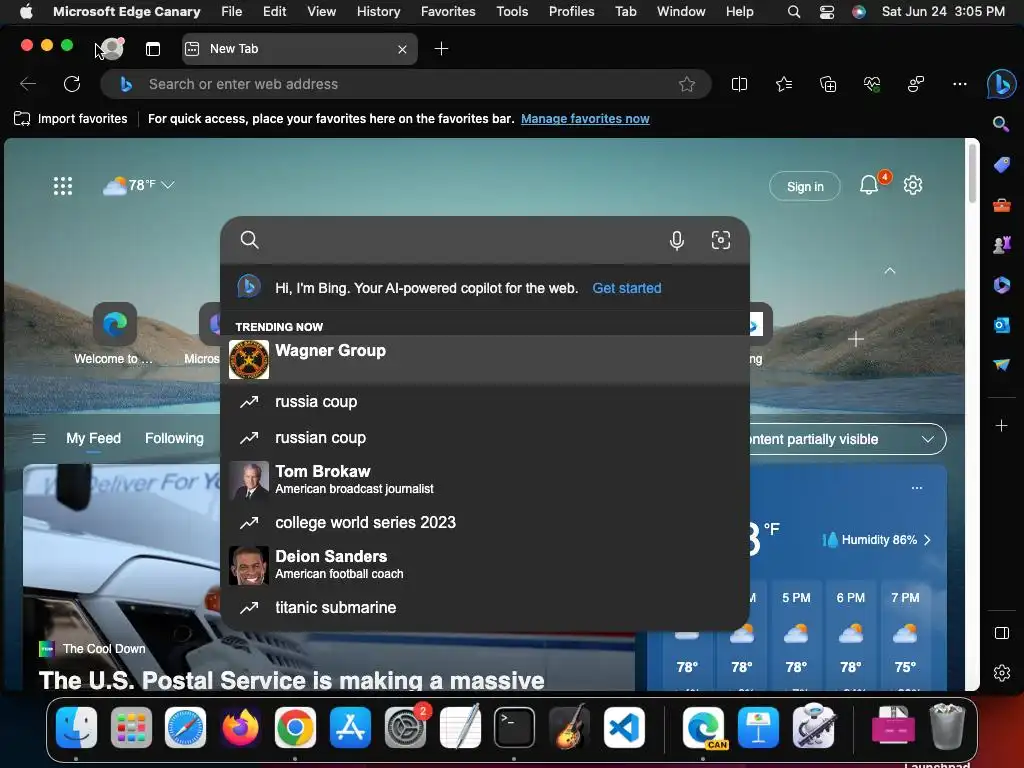Toggle the sidebar panel layout icon
The width and height of the screenshot is (1024, 768).
tap(1002, 633)
